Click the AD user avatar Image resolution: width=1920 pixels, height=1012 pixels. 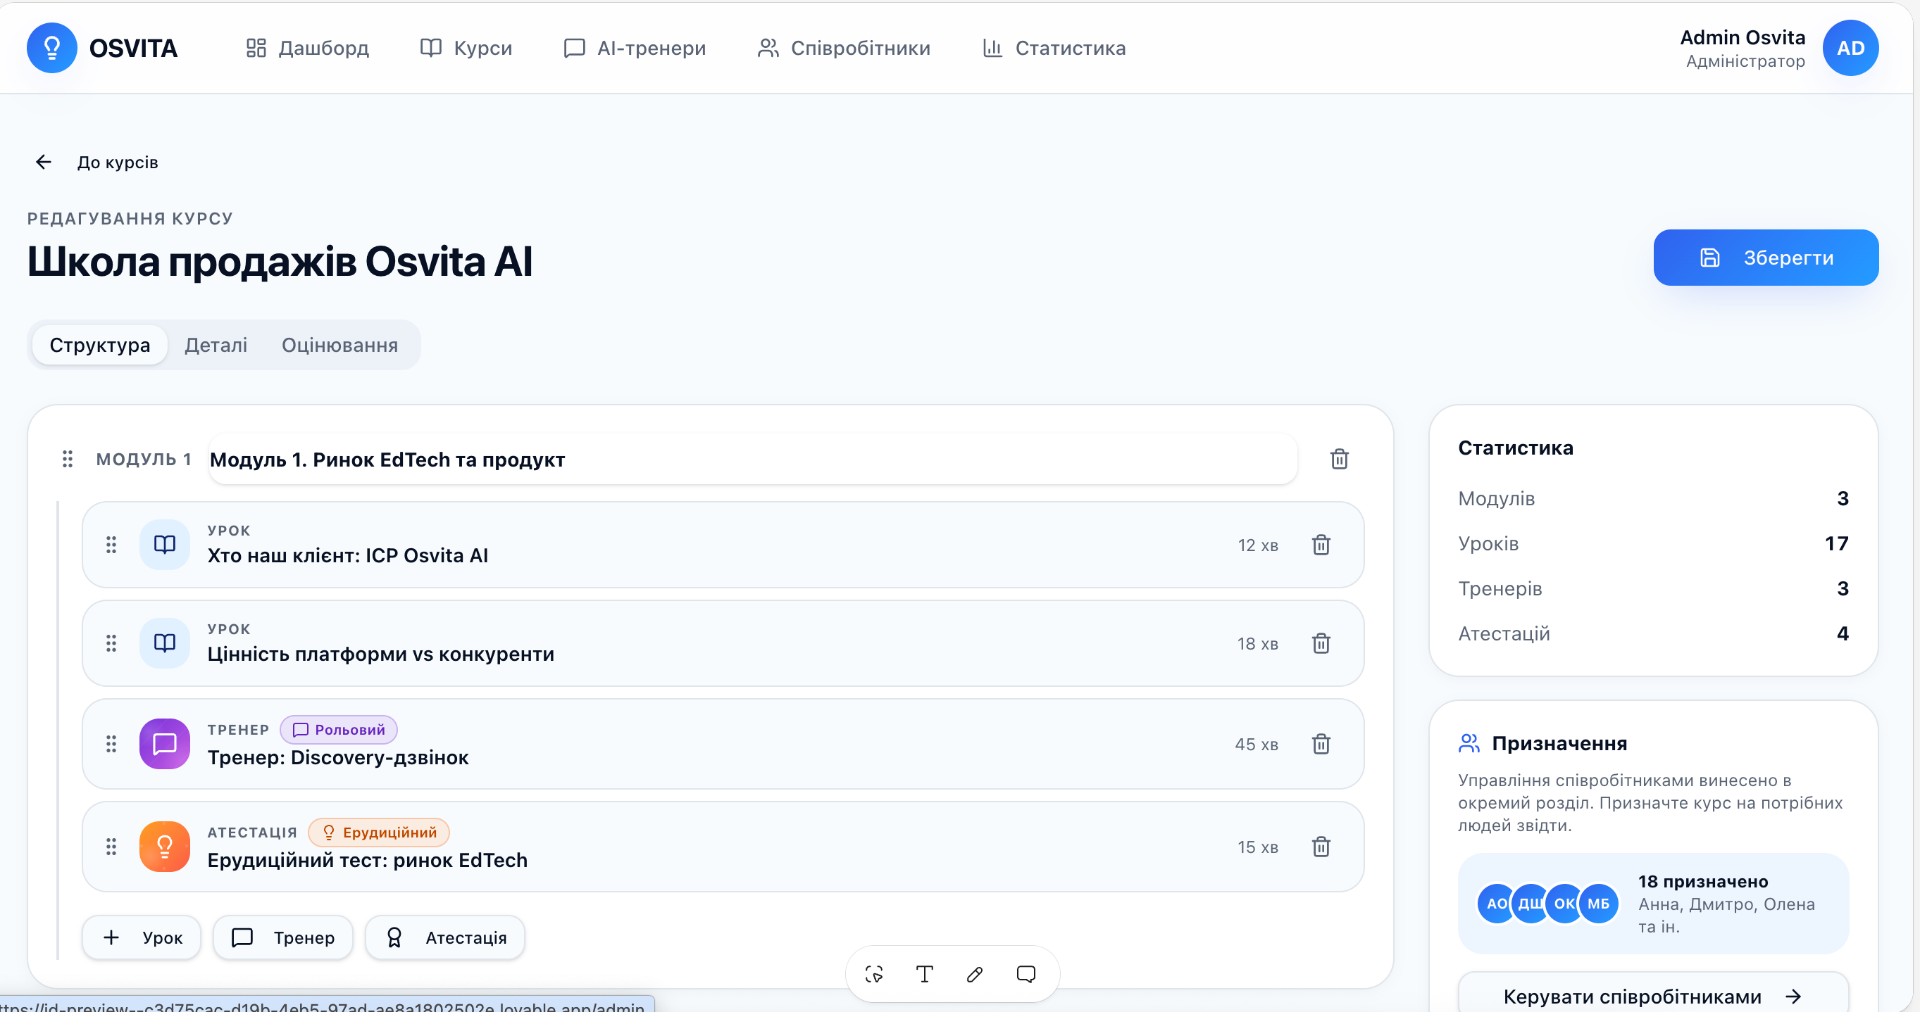[x=1850, y=48]
